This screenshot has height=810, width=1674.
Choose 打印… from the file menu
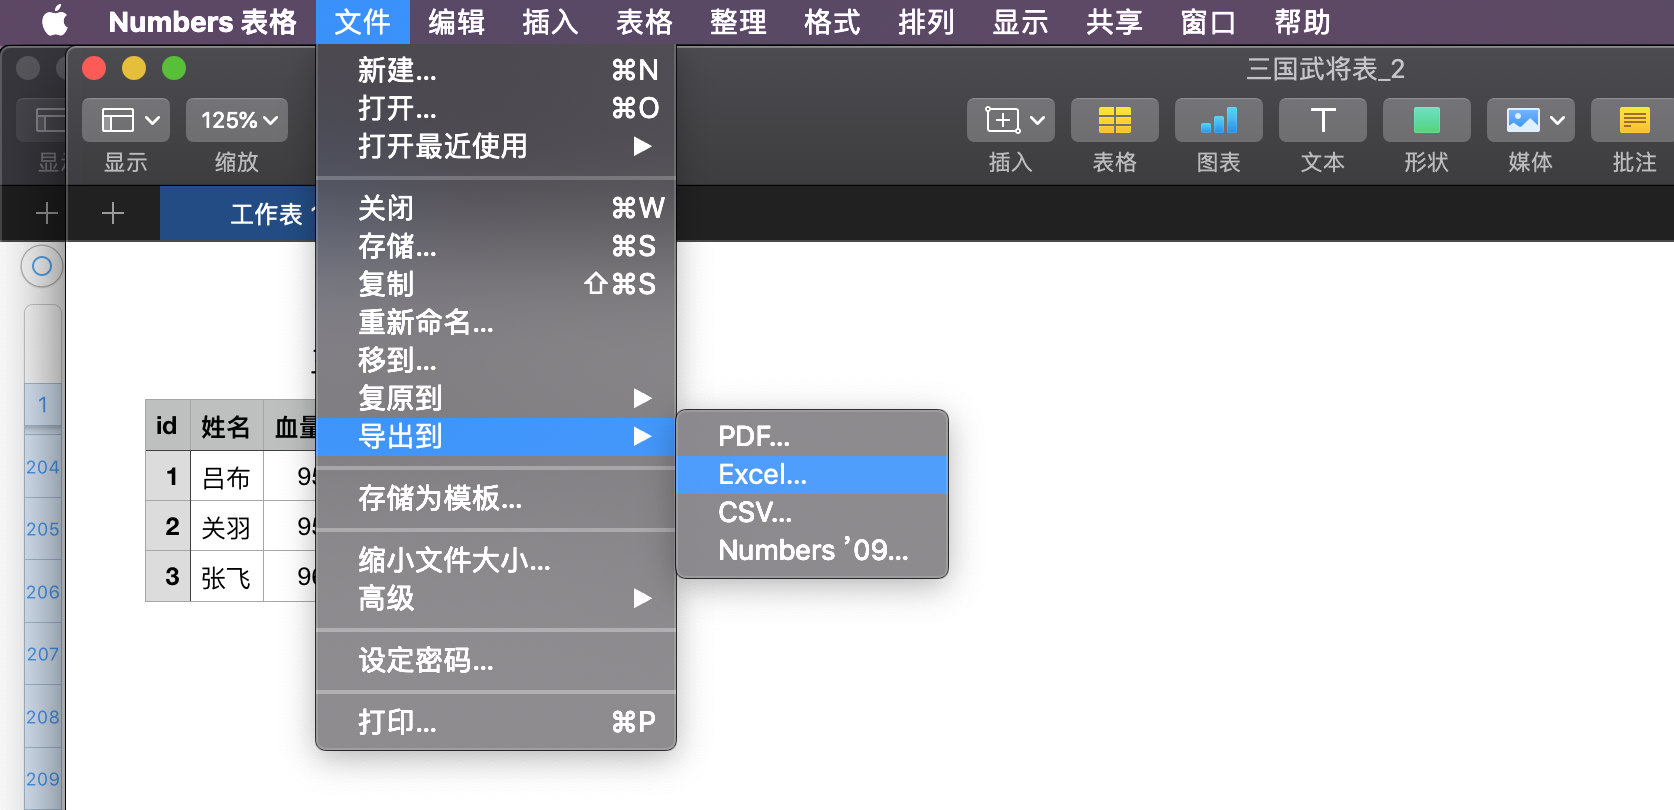[496, 722]
